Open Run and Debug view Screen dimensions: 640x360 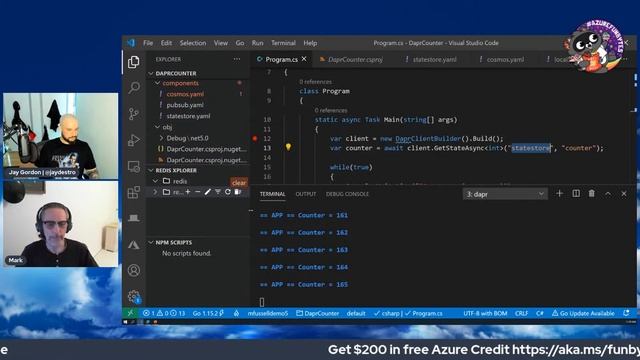[133, 140]
